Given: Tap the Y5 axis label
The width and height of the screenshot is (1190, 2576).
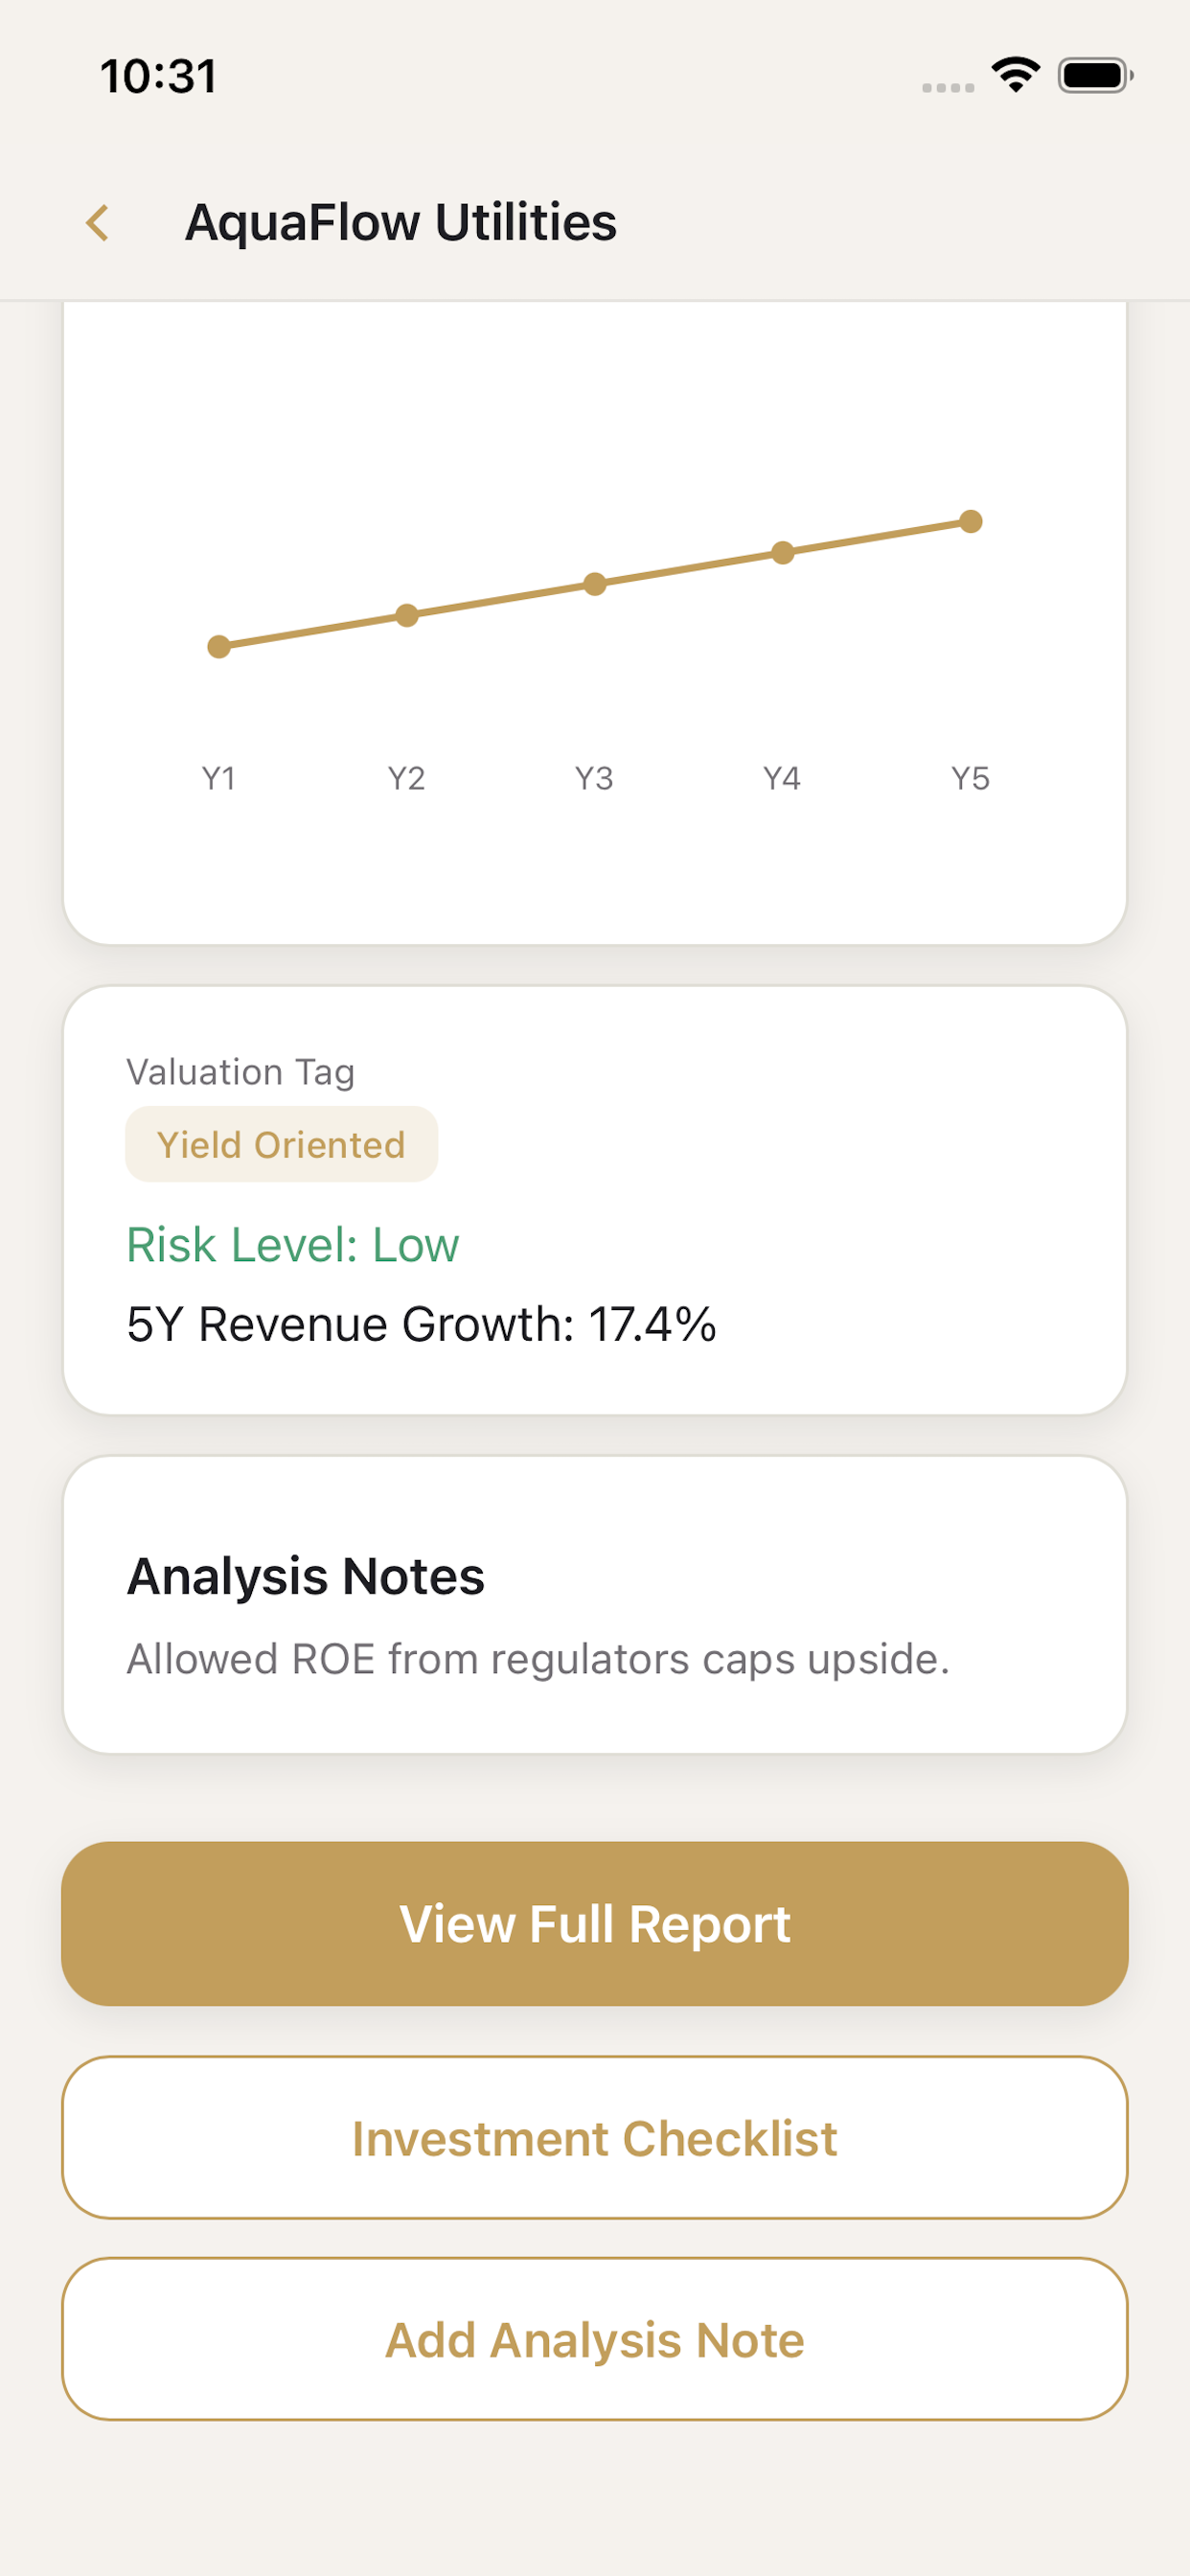Looking at the screenshot, I should point(971,778).
